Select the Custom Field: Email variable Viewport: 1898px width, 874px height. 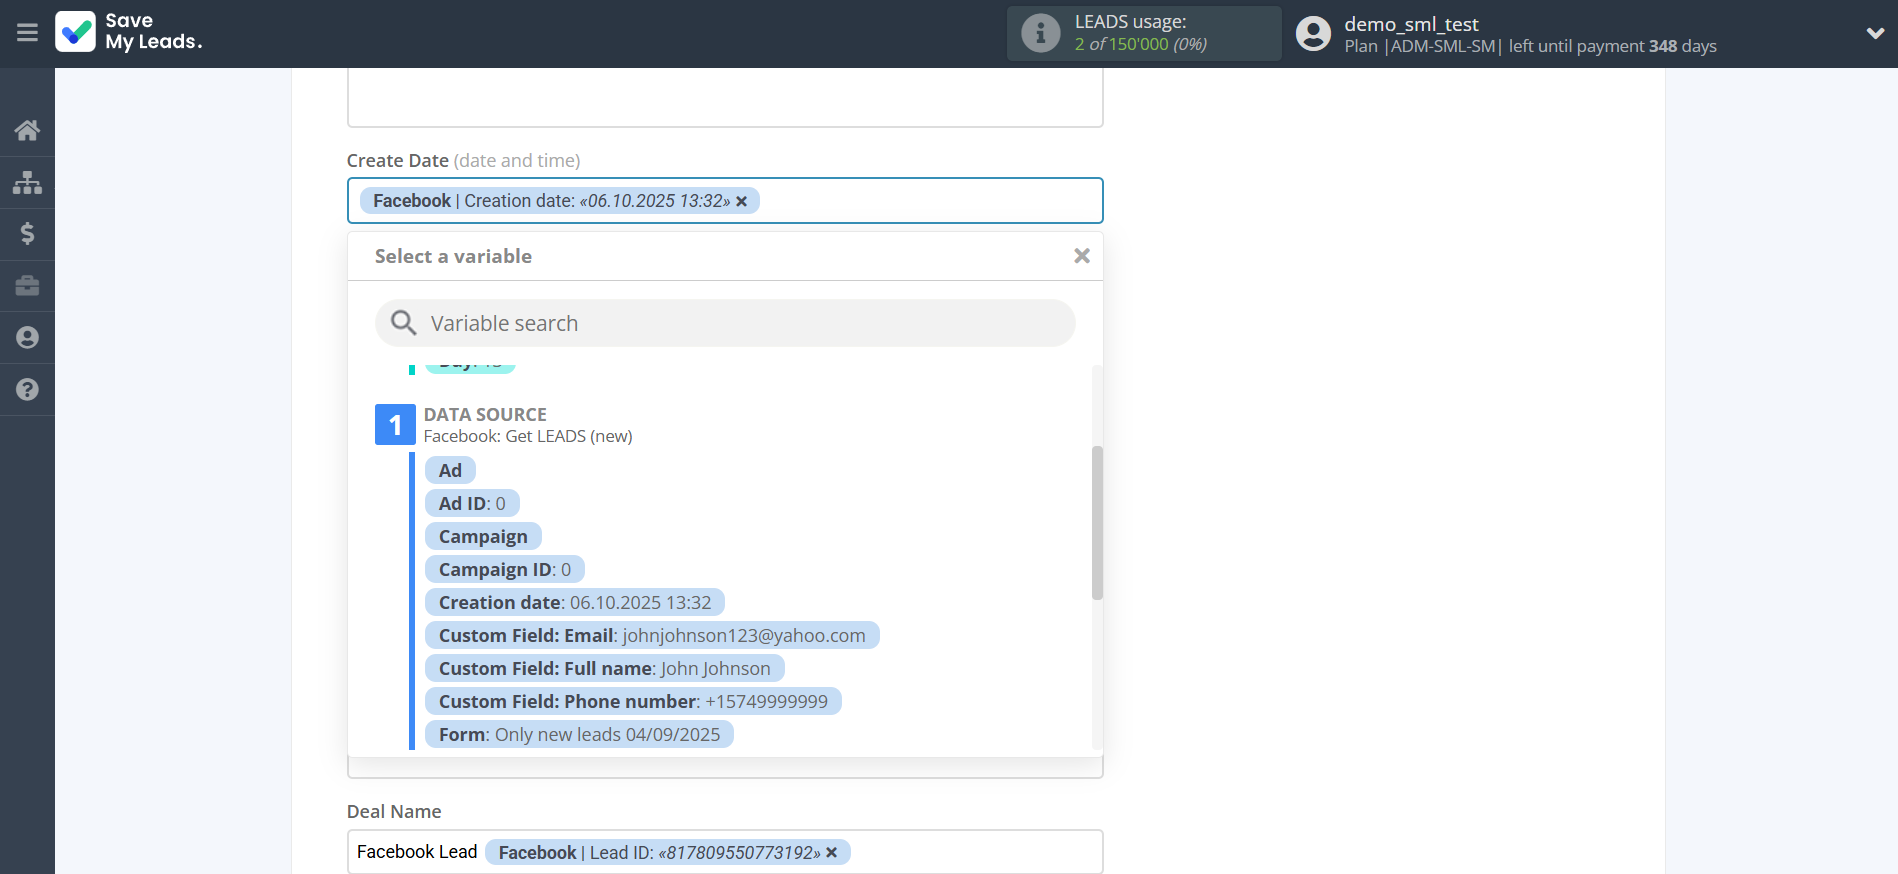(651, 636)
